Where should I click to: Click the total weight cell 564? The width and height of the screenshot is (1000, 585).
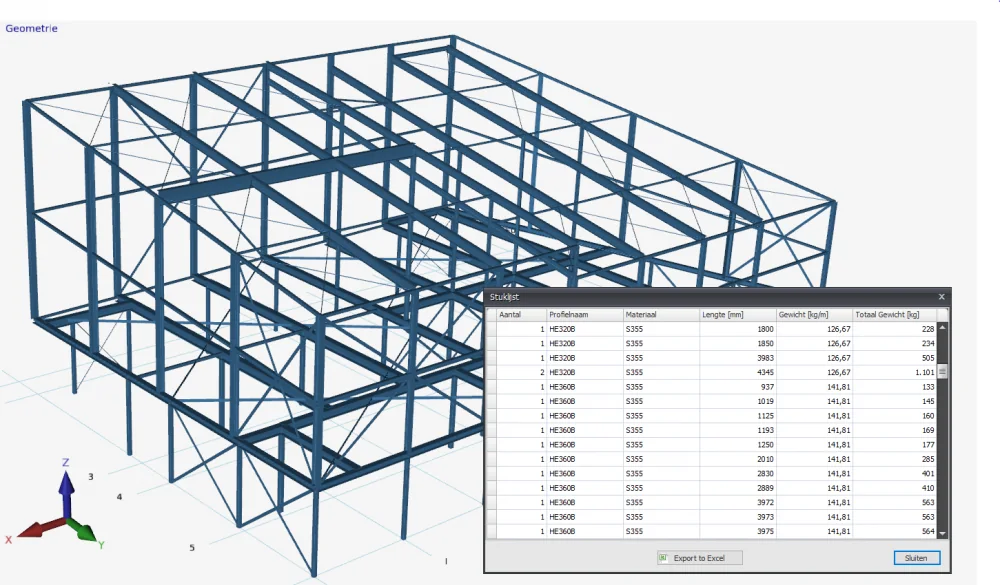(895, 531)
